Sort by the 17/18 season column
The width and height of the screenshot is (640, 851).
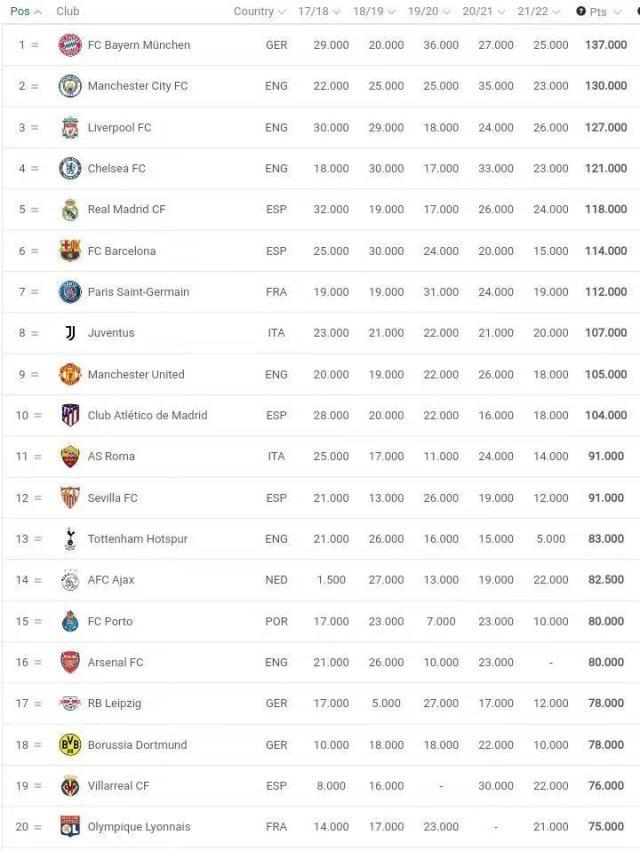[319, 11]
